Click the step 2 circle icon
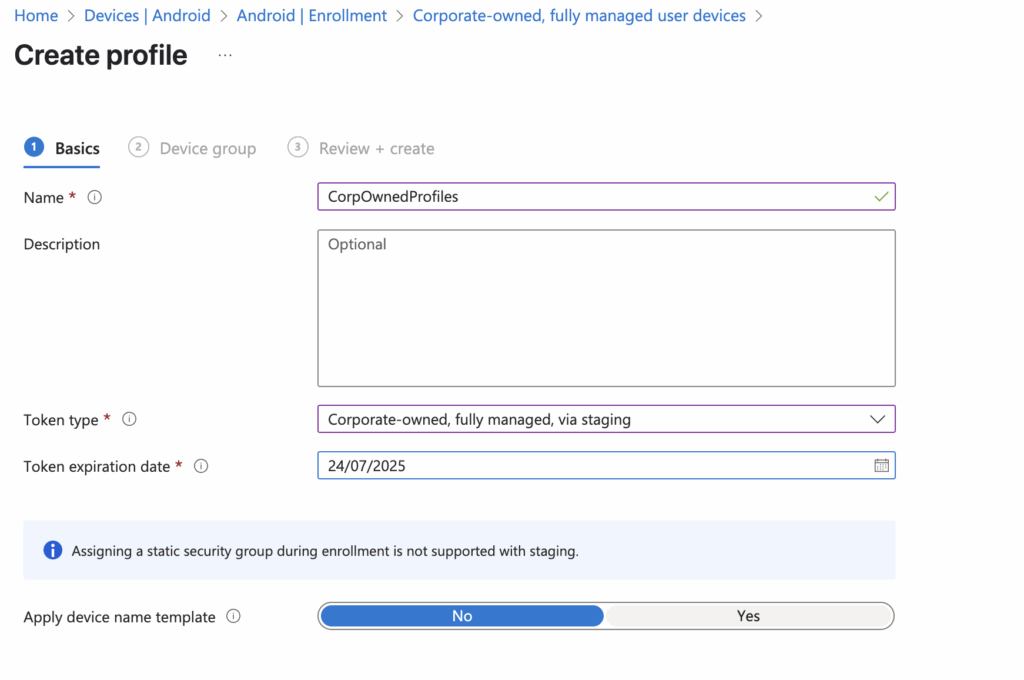 pos(138,147)
